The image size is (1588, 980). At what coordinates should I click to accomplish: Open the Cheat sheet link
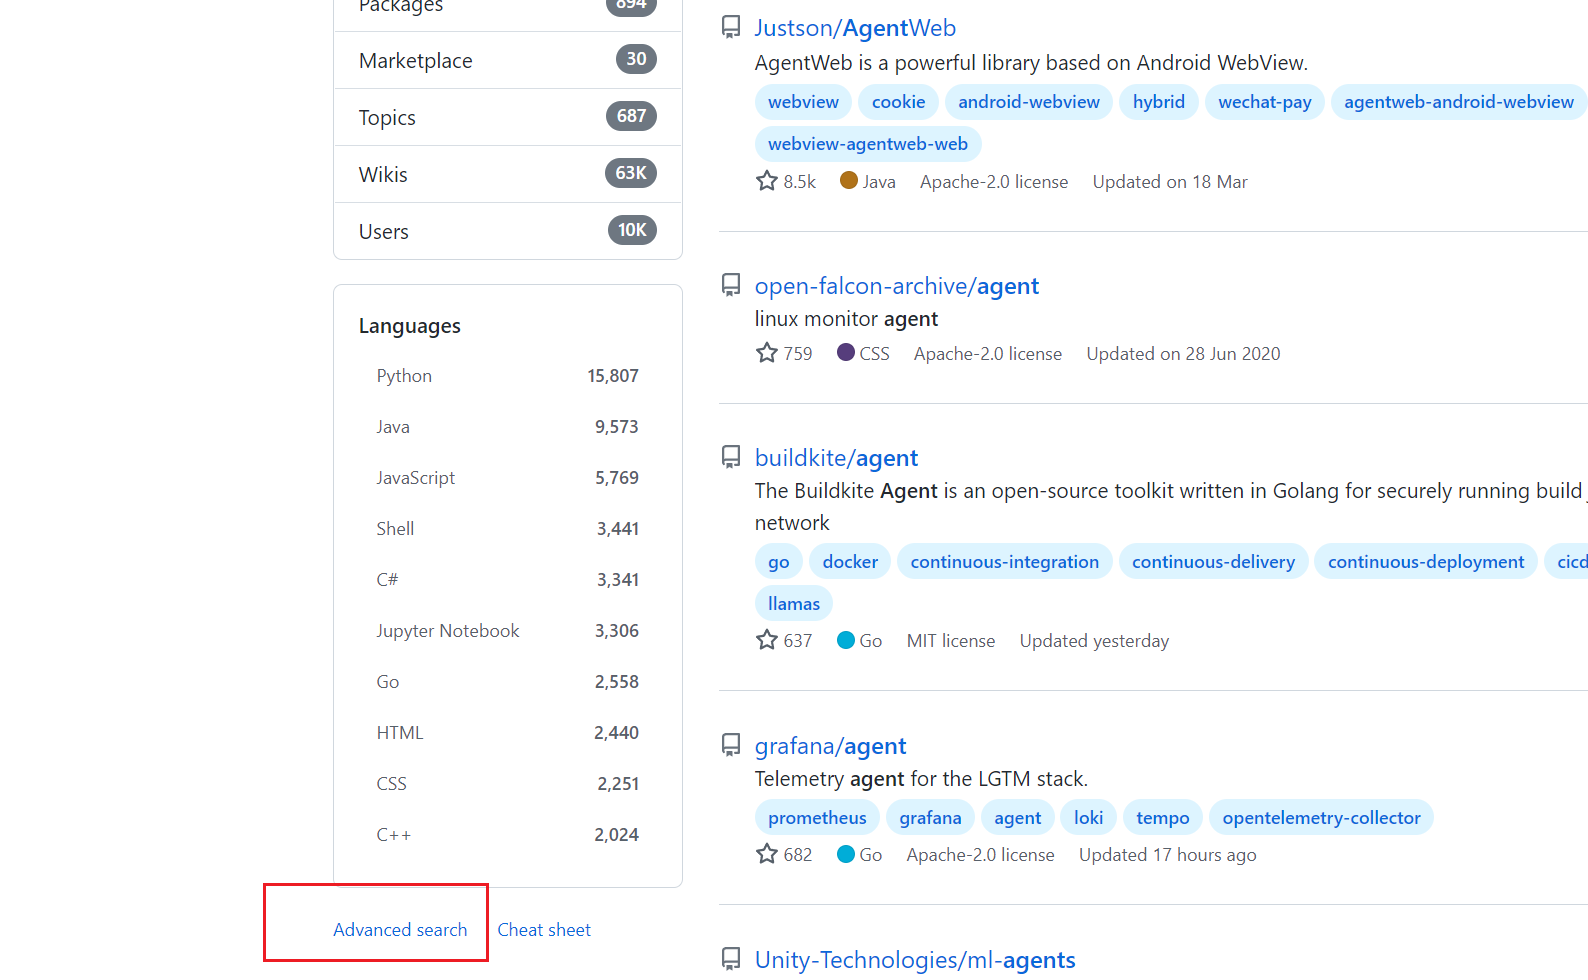coord(544,930)
